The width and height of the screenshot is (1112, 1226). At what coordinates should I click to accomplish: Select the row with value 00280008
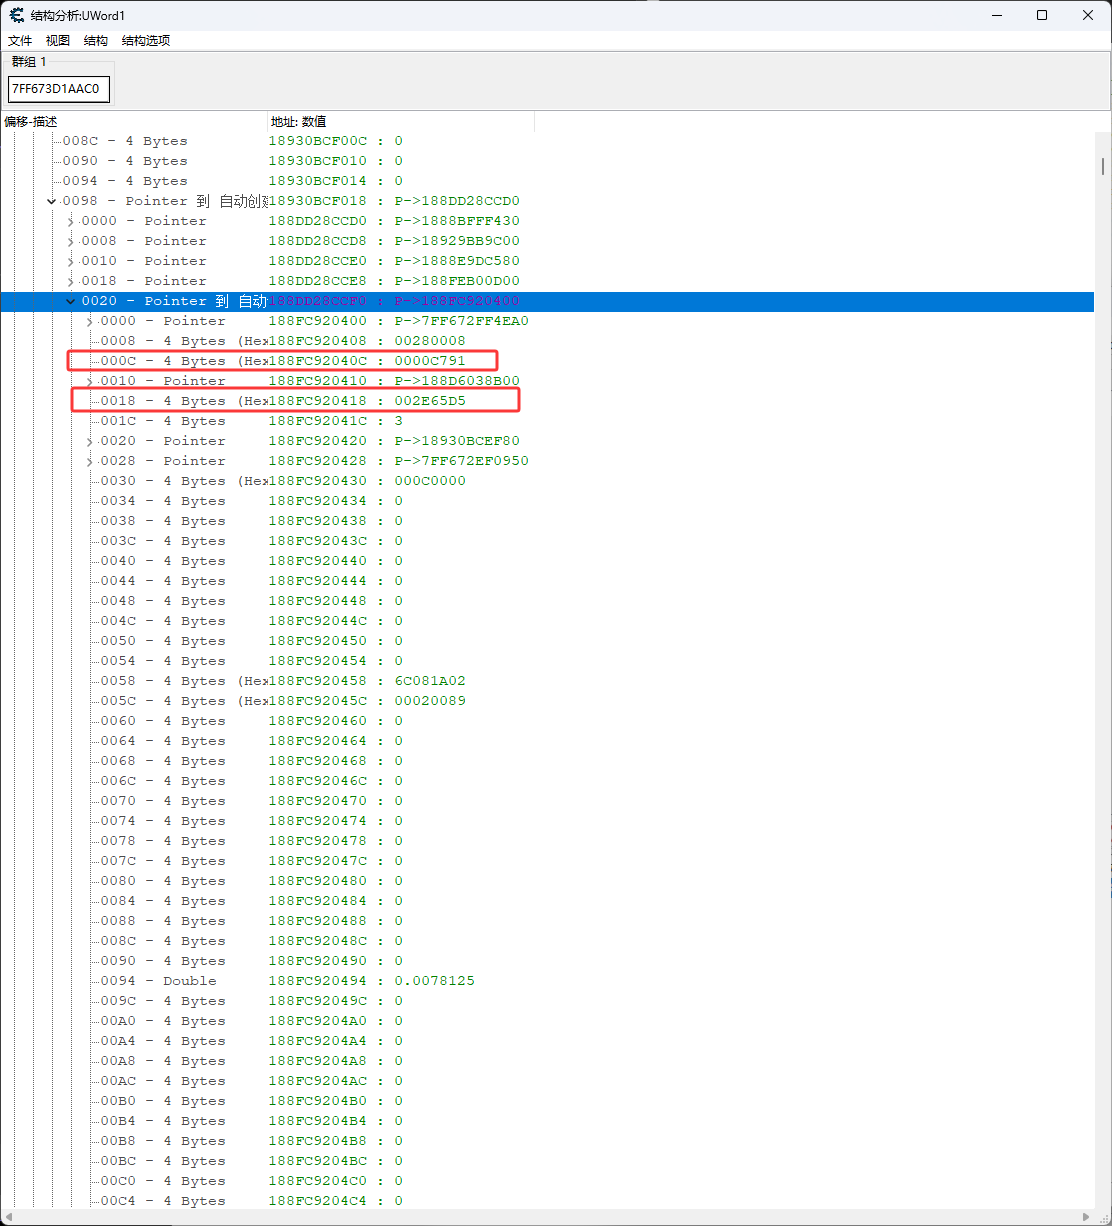(x=547, y=341)
